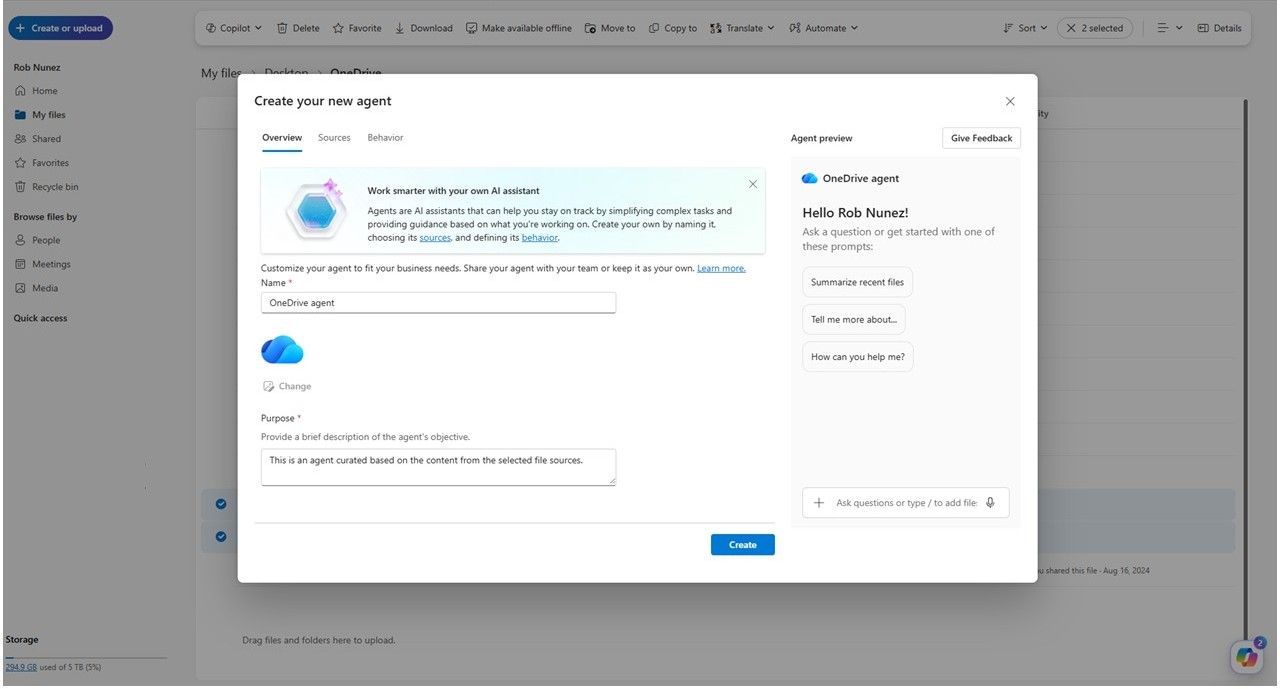This screenshot has width=1280, height=689.
Task: Switch to the Behavior tab
Action: 385,138
